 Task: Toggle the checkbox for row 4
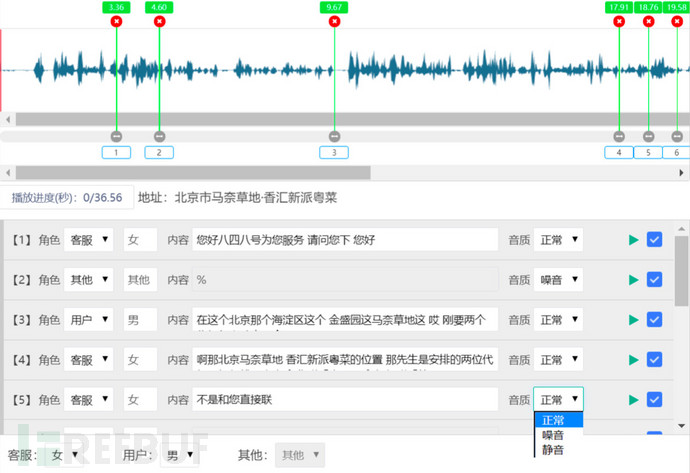[x=655, y=360]
